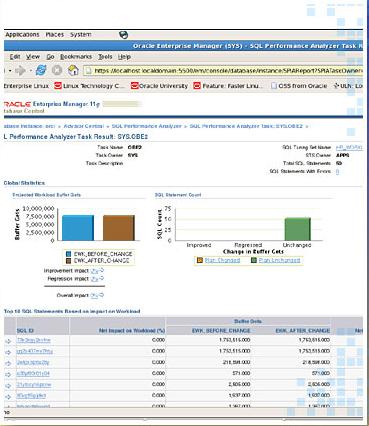This screenshot has width=369, height=426.
Task: Reload the page with the refresh icon
Action: tap(41, 70)
